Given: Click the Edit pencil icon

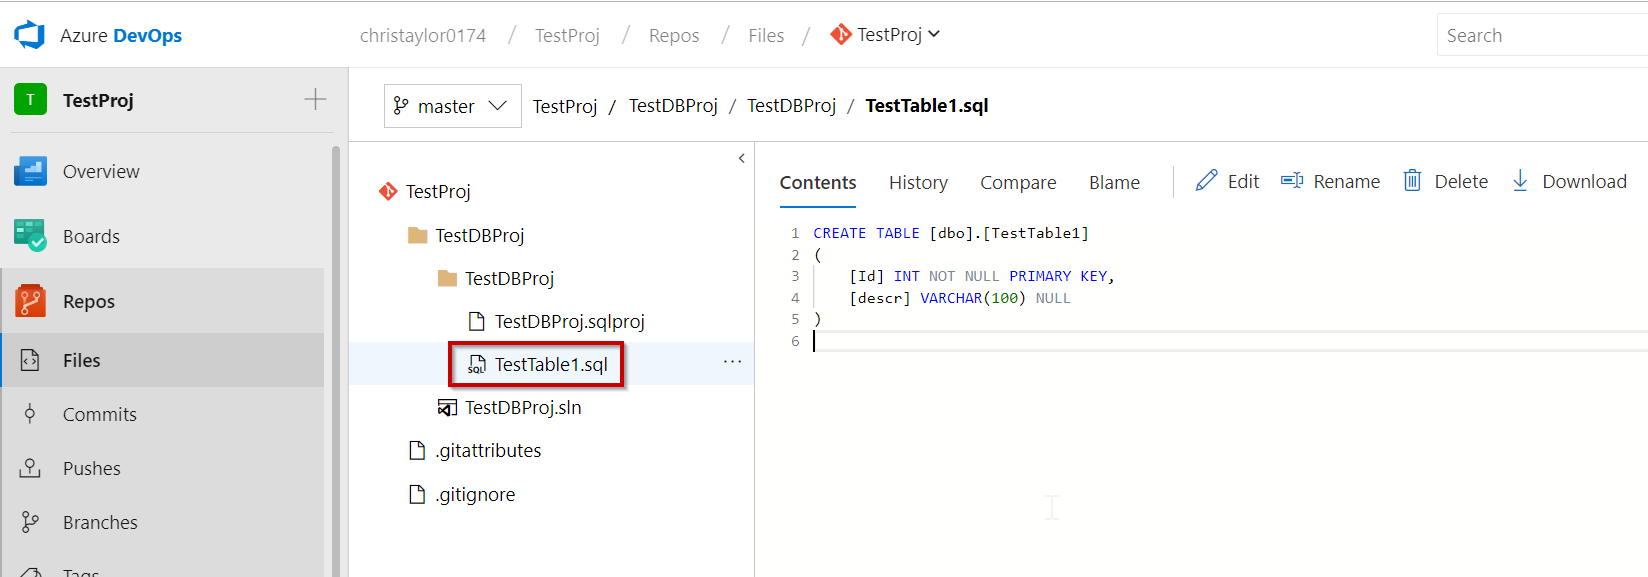Looking at the screenshot, I should click(x=1207, y=181).
